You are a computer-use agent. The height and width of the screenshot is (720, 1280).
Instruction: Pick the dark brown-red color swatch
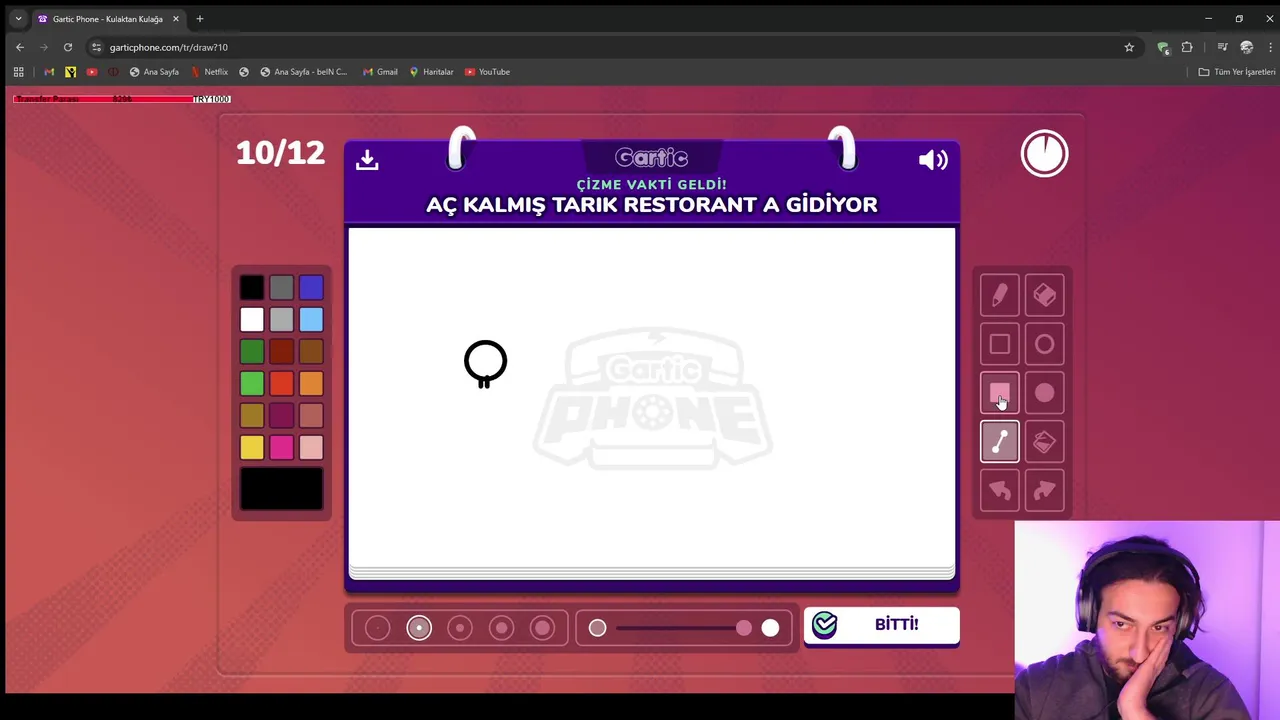(x=281, y=352)
